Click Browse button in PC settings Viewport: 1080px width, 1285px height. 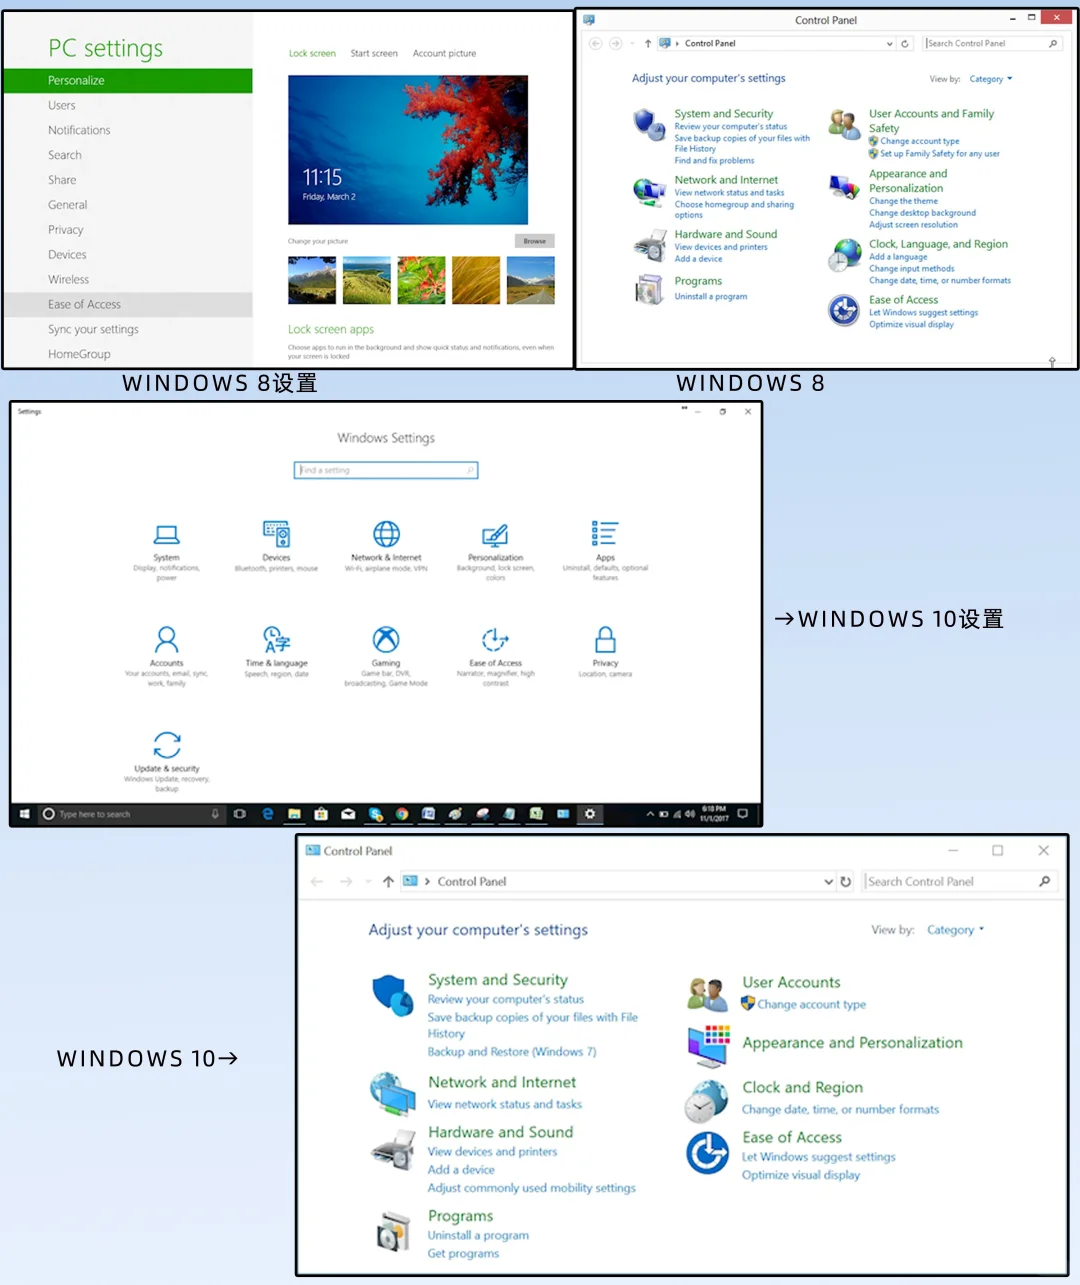click(x=535, y=241)
